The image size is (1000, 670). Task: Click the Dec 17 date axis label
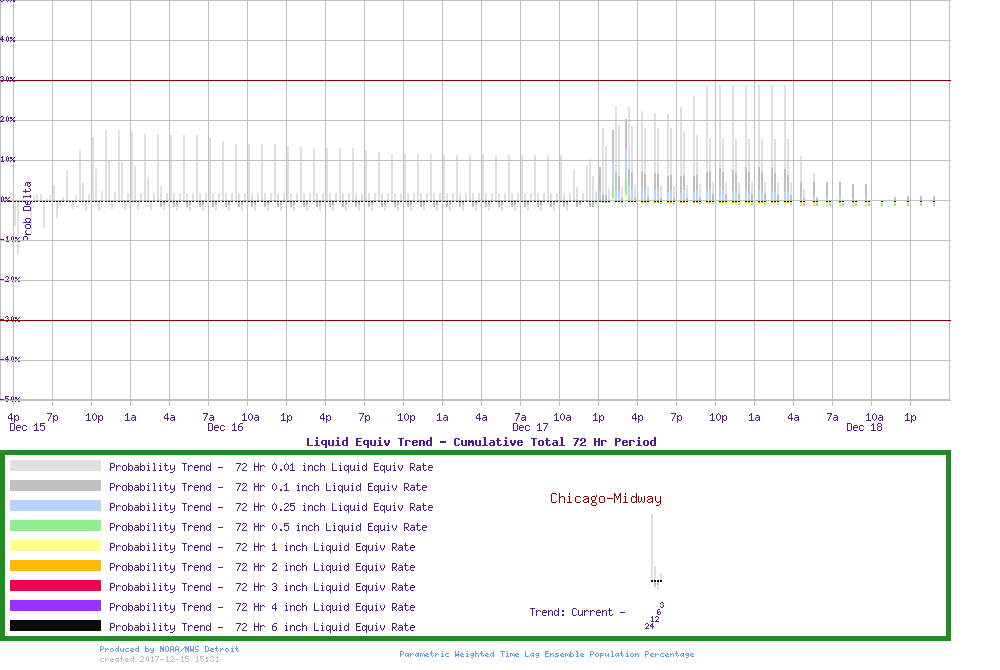click(x=530, y=428)
